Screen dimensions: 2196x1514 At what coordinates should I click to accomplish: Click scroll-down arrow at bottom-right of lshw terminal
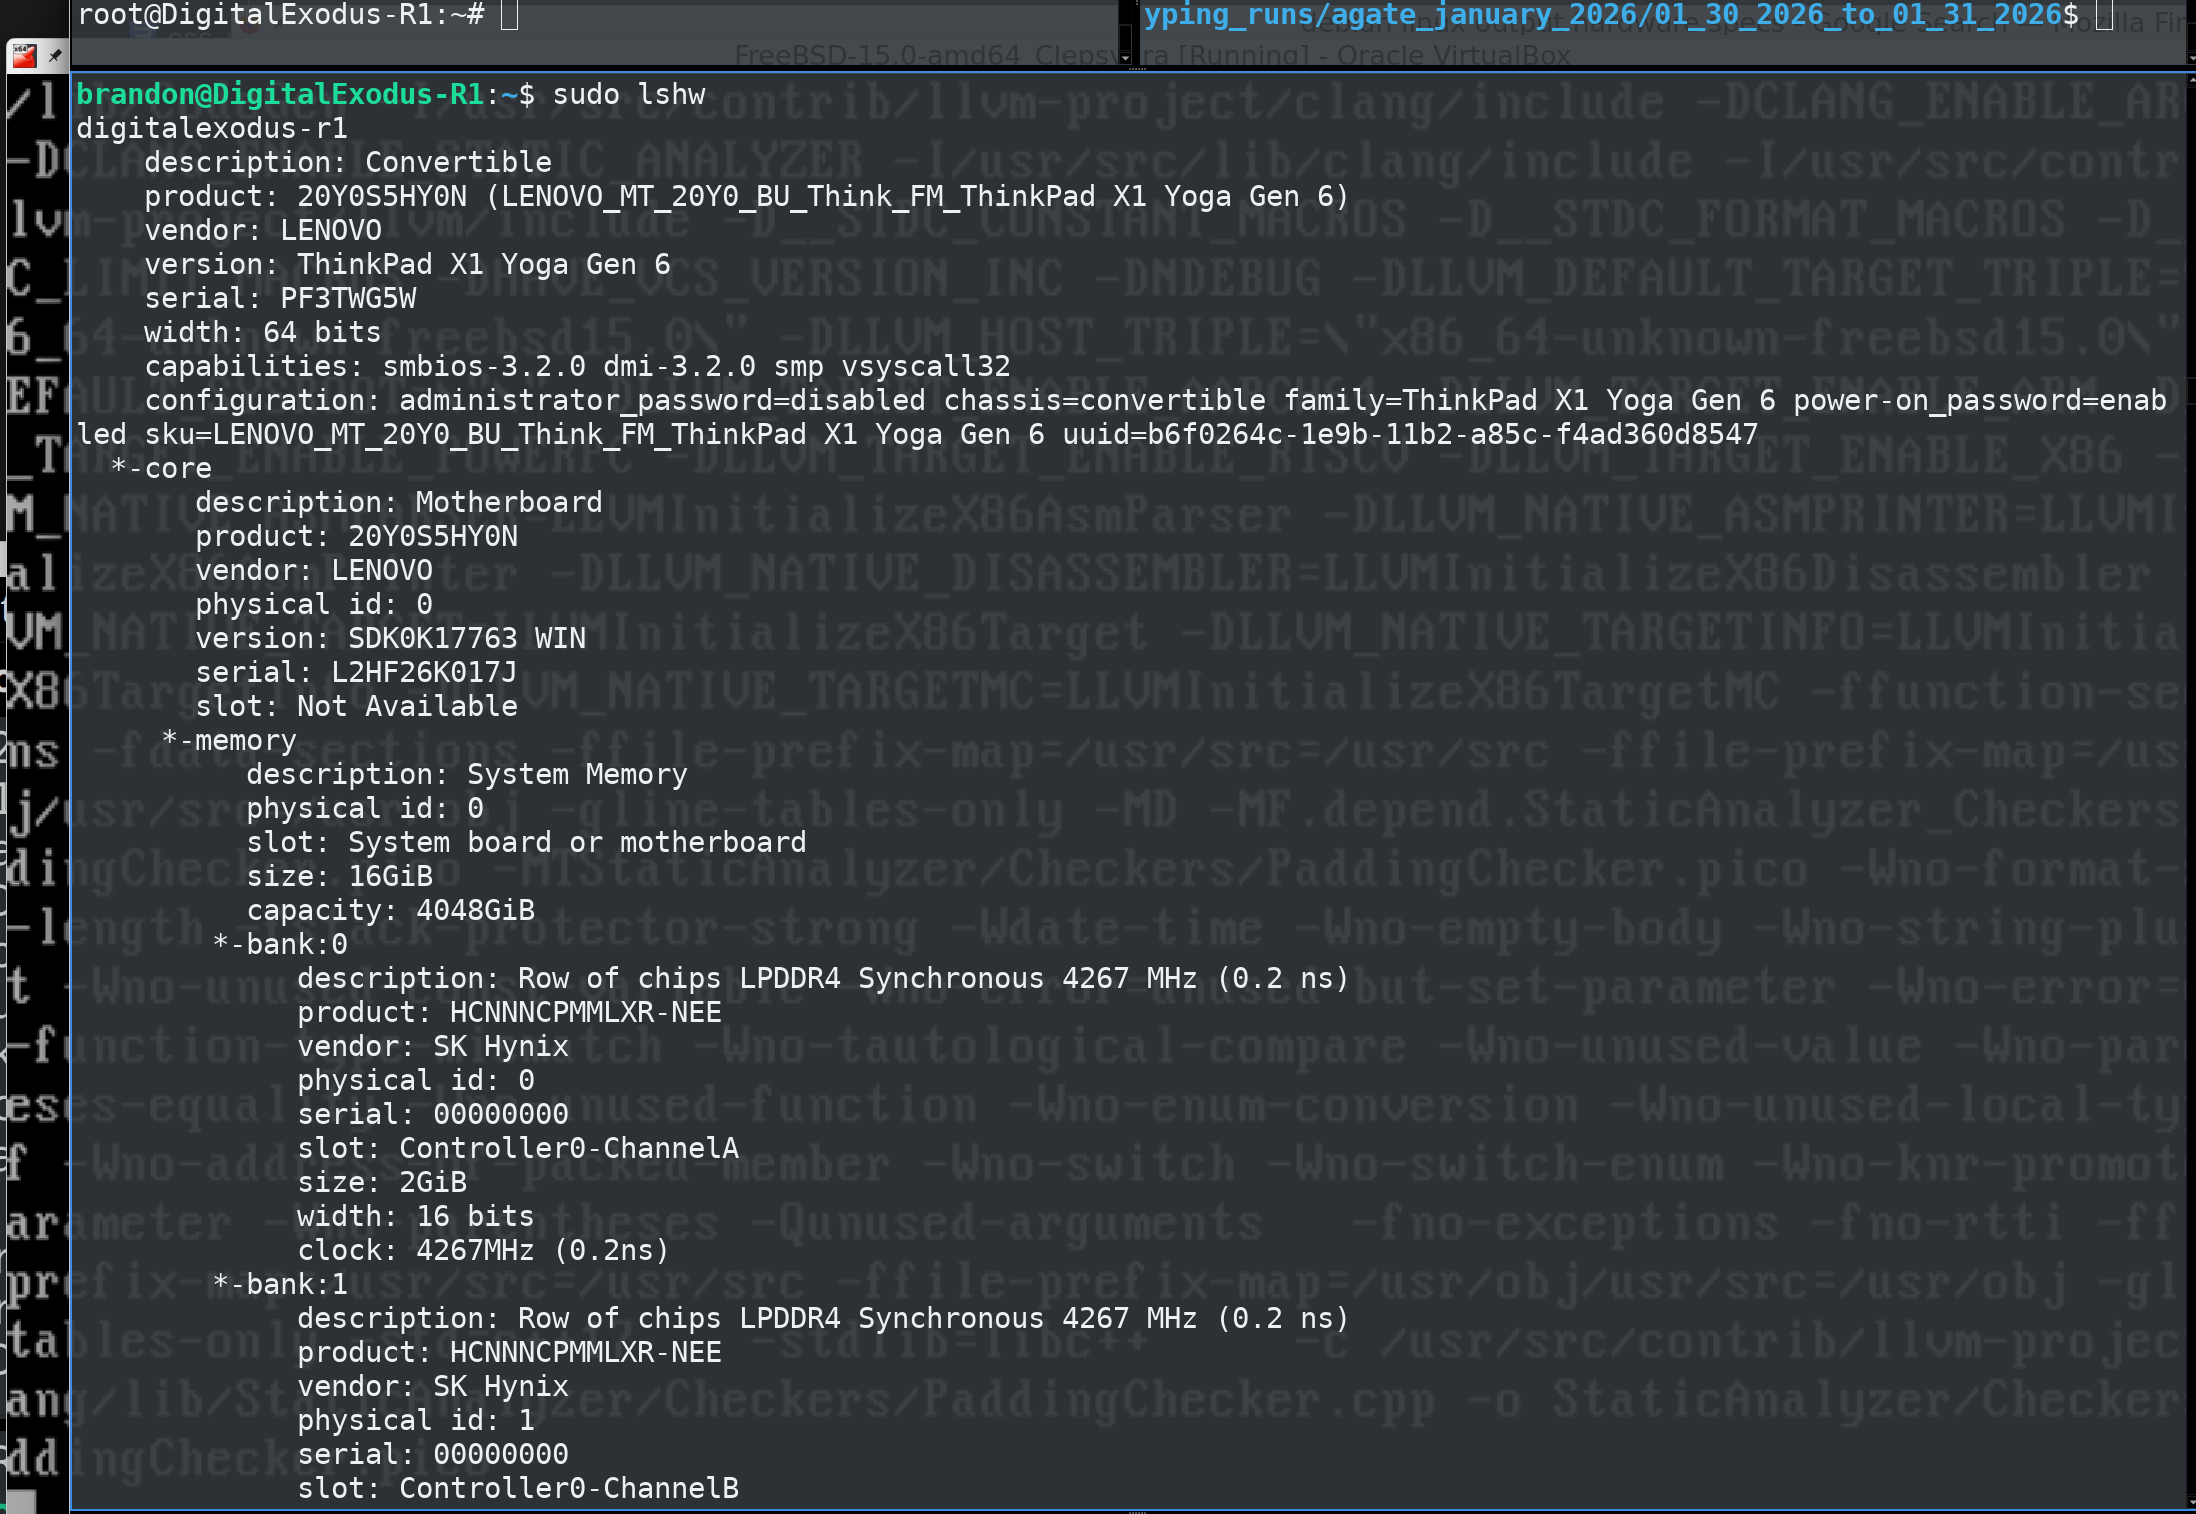[x=2191, y=1503]
